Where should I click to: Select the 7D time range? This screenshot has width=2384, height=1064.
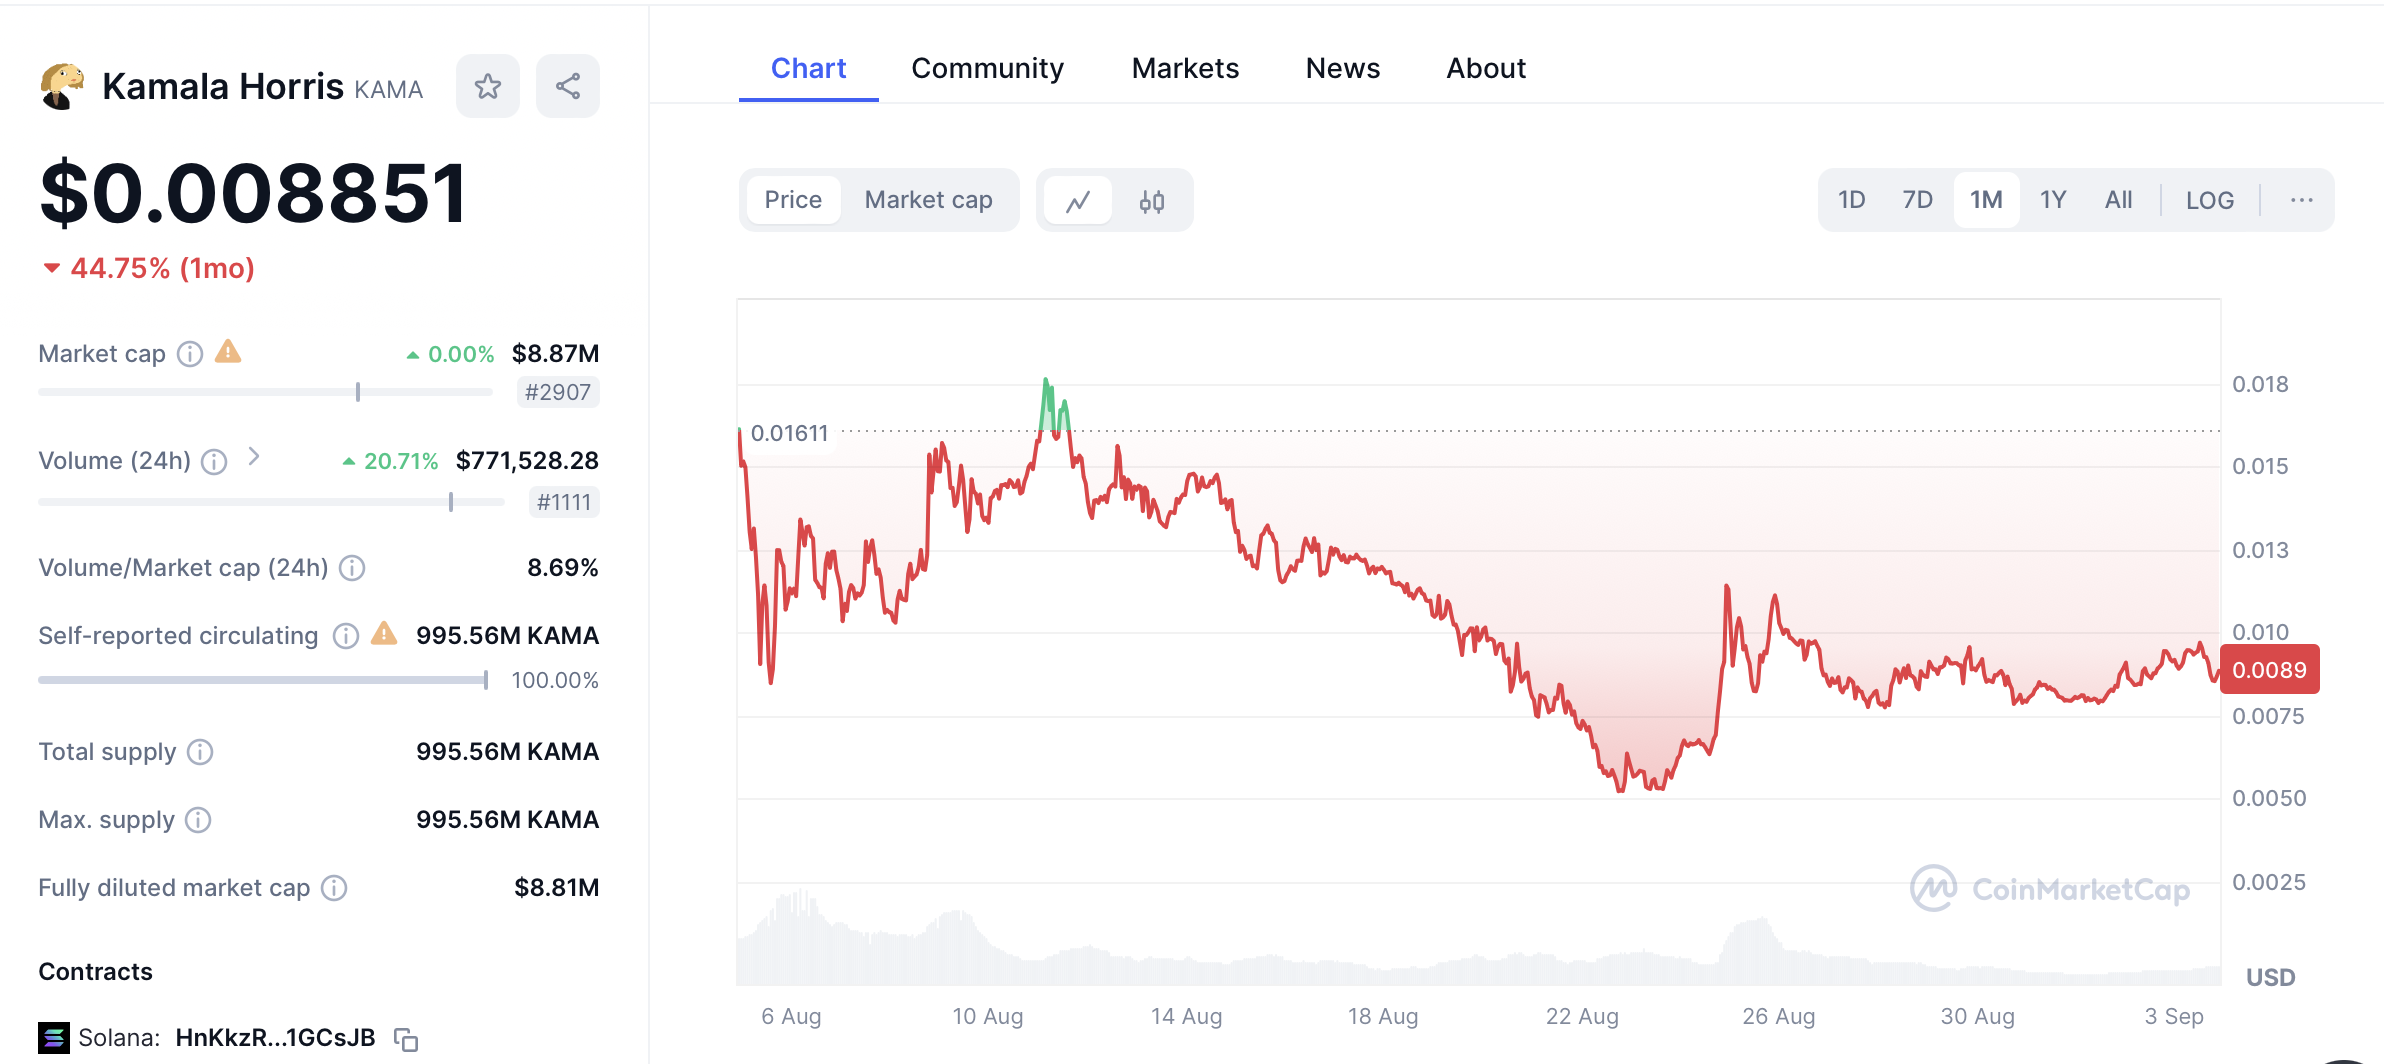[1917, 200]
